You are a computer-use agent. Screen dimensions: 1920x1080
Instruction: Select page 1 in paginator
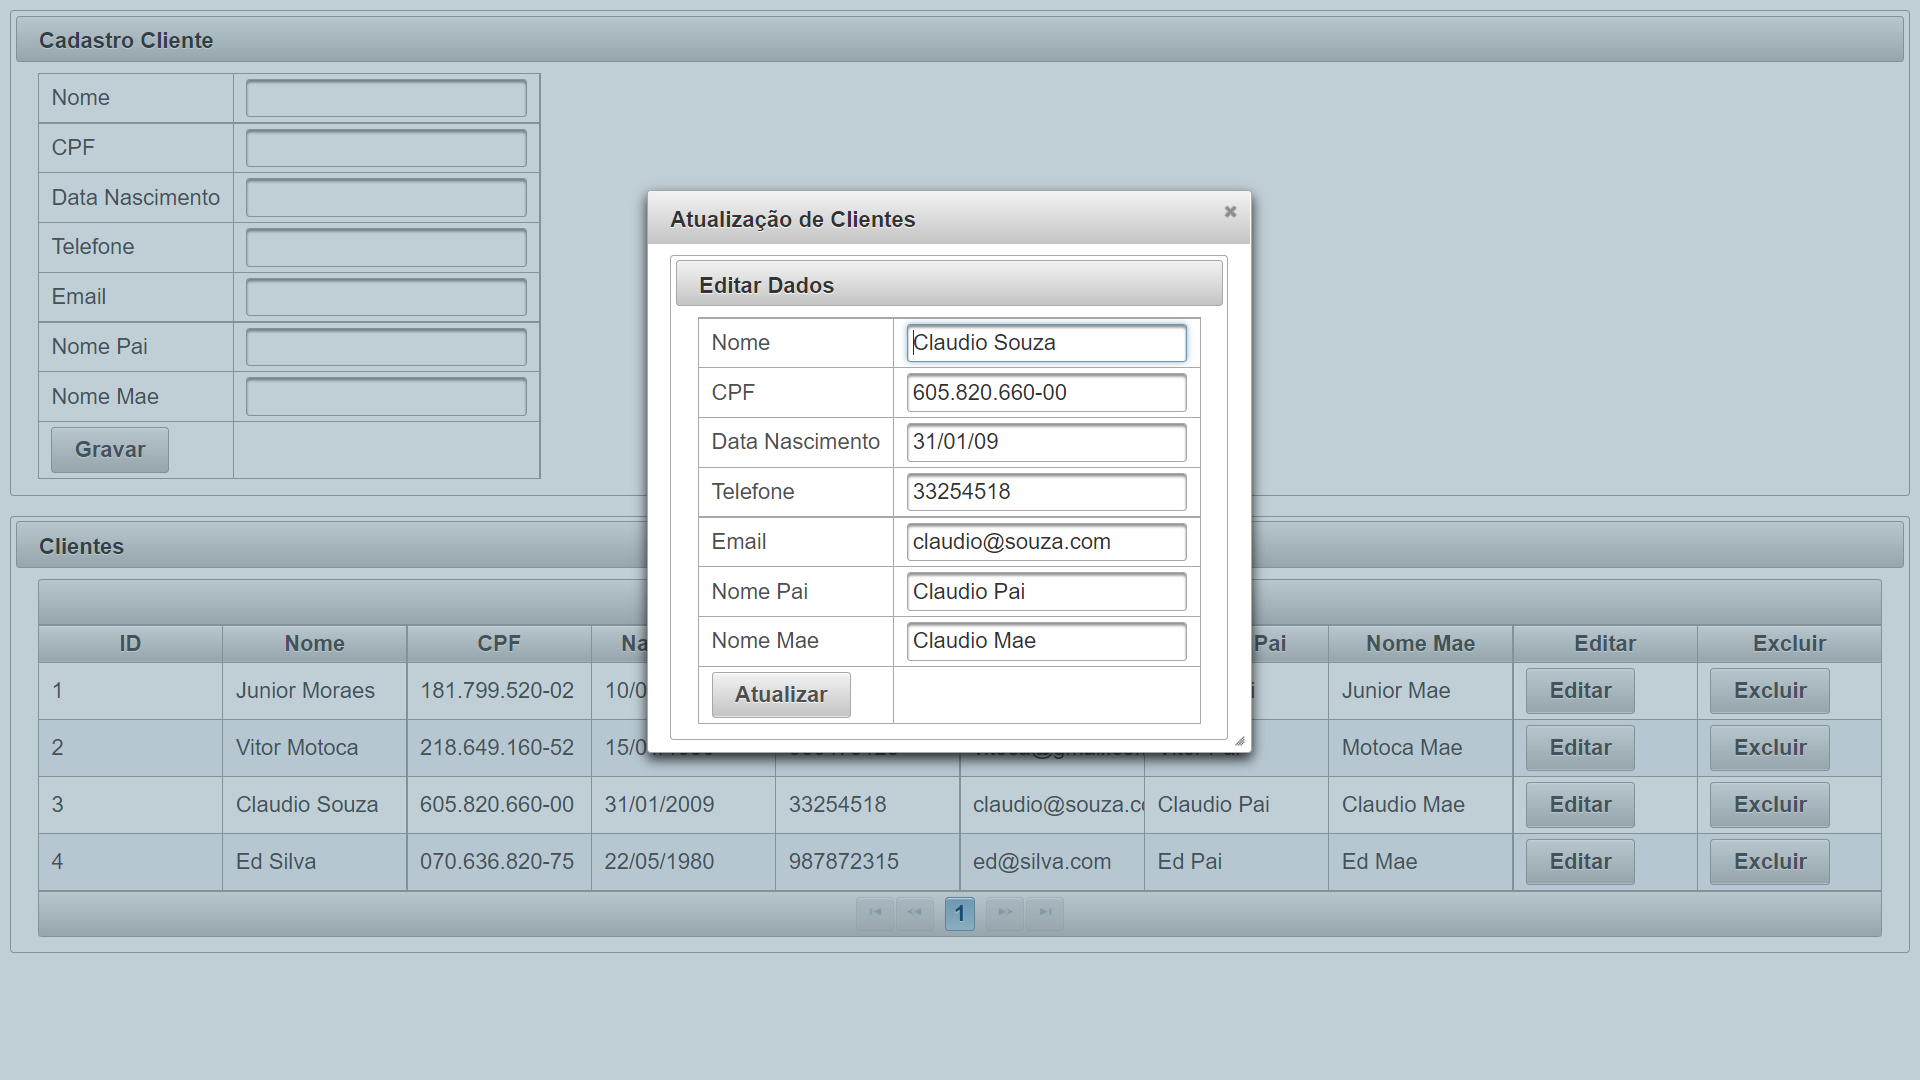point(960,913)
